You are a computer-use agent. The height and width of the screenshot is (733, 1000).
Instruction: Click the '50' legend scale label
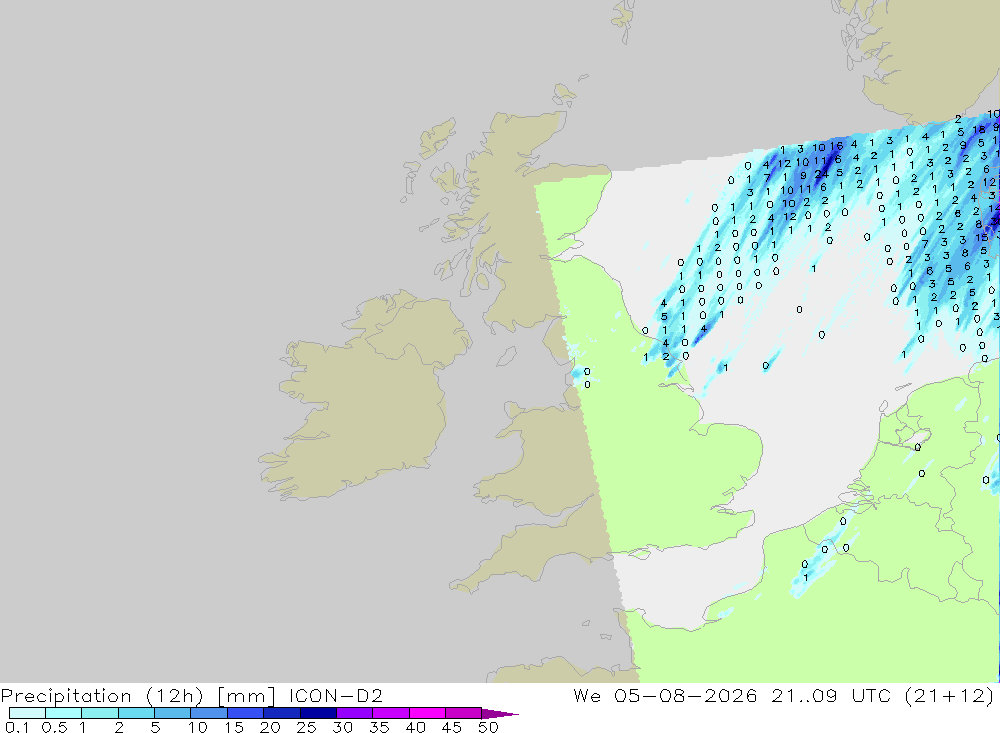(488, 727)
